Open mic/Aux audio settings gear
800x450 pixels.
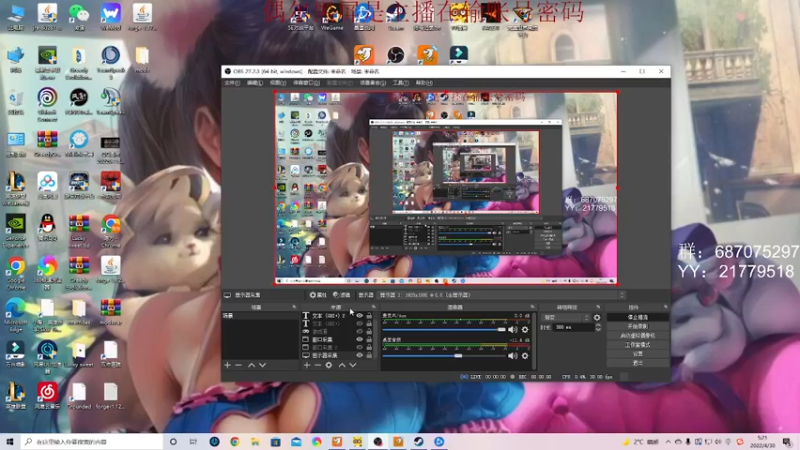pos(525,330)
